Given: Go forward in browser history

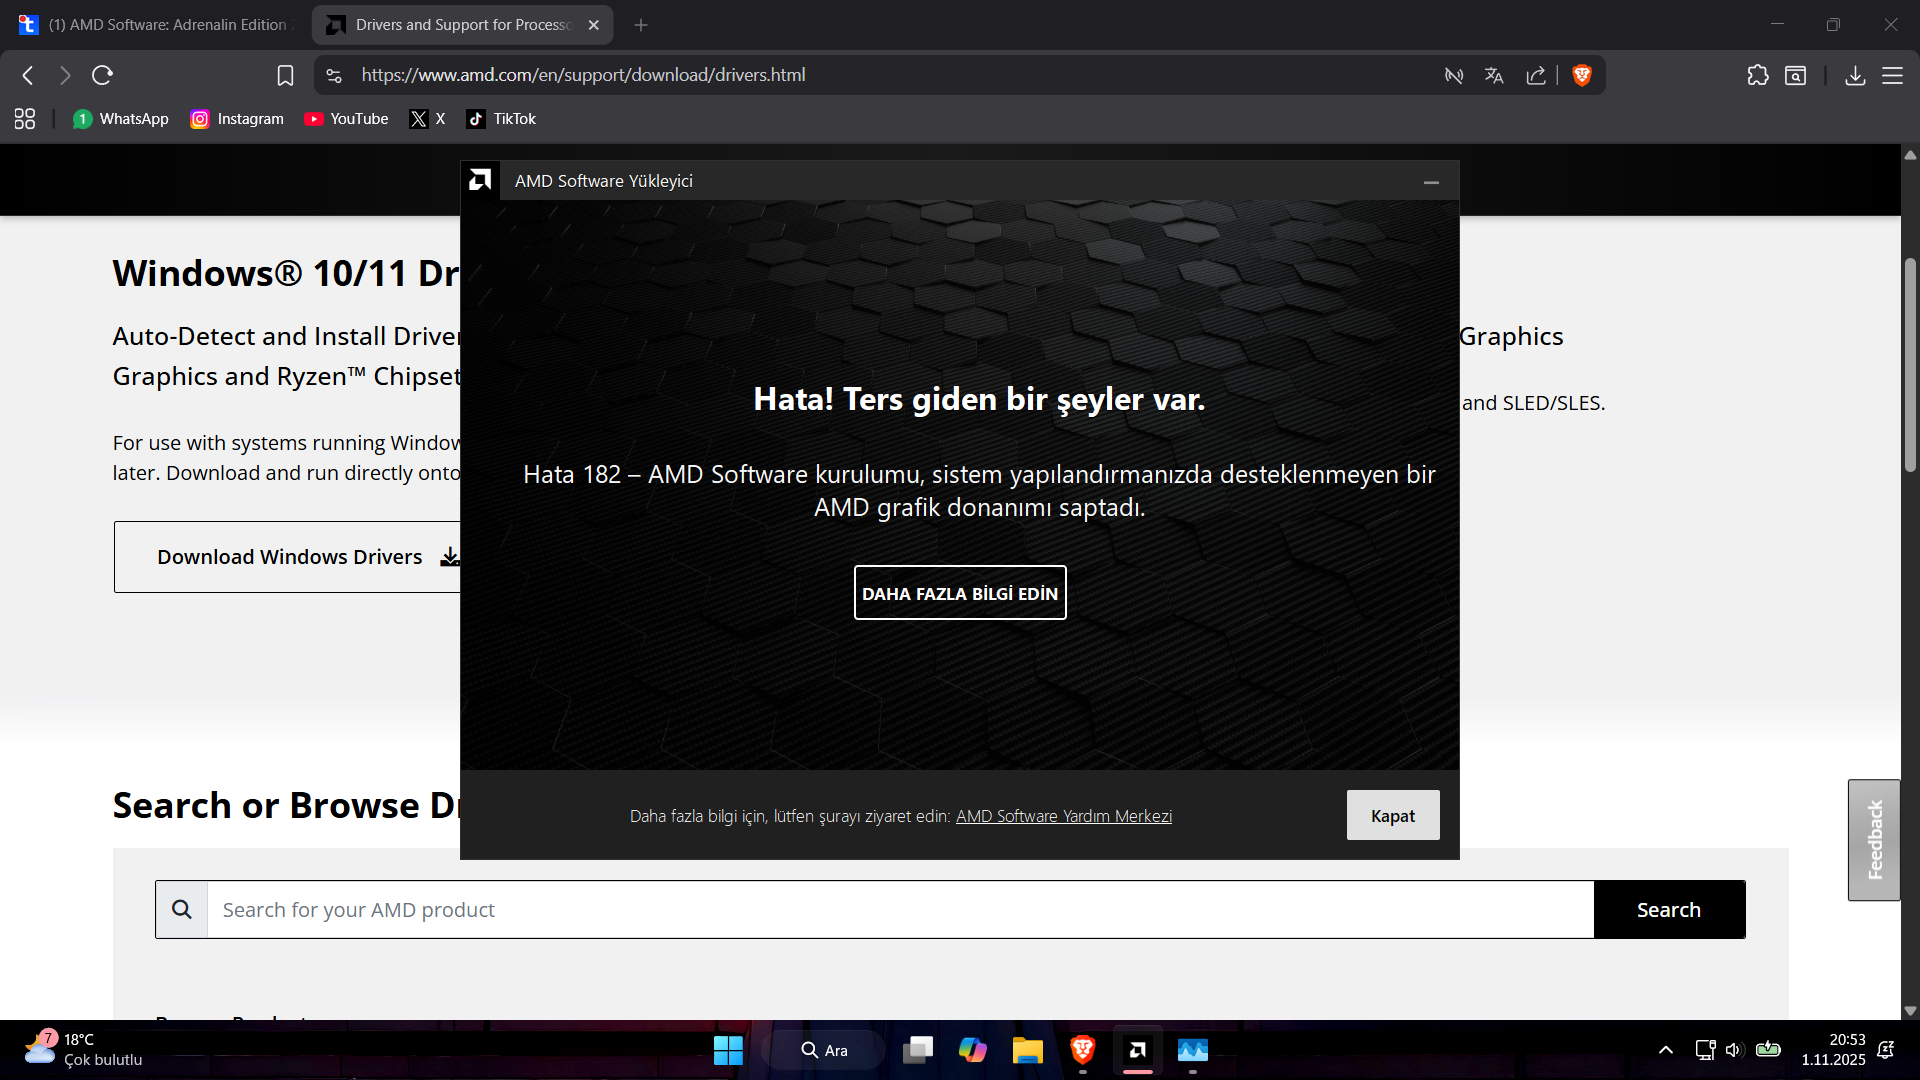Looking at the screenshot, I should (x=65, y=75).
